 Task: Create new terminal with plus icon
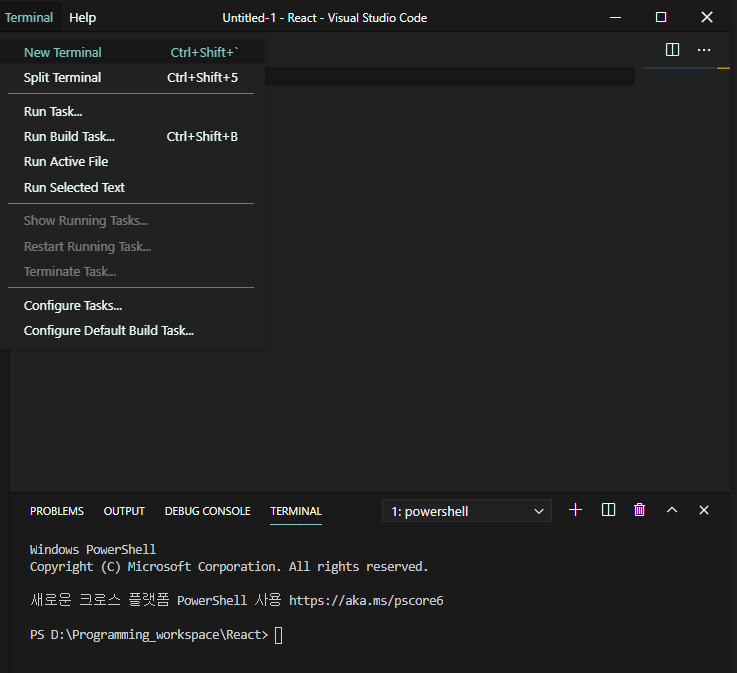[575, 510]
